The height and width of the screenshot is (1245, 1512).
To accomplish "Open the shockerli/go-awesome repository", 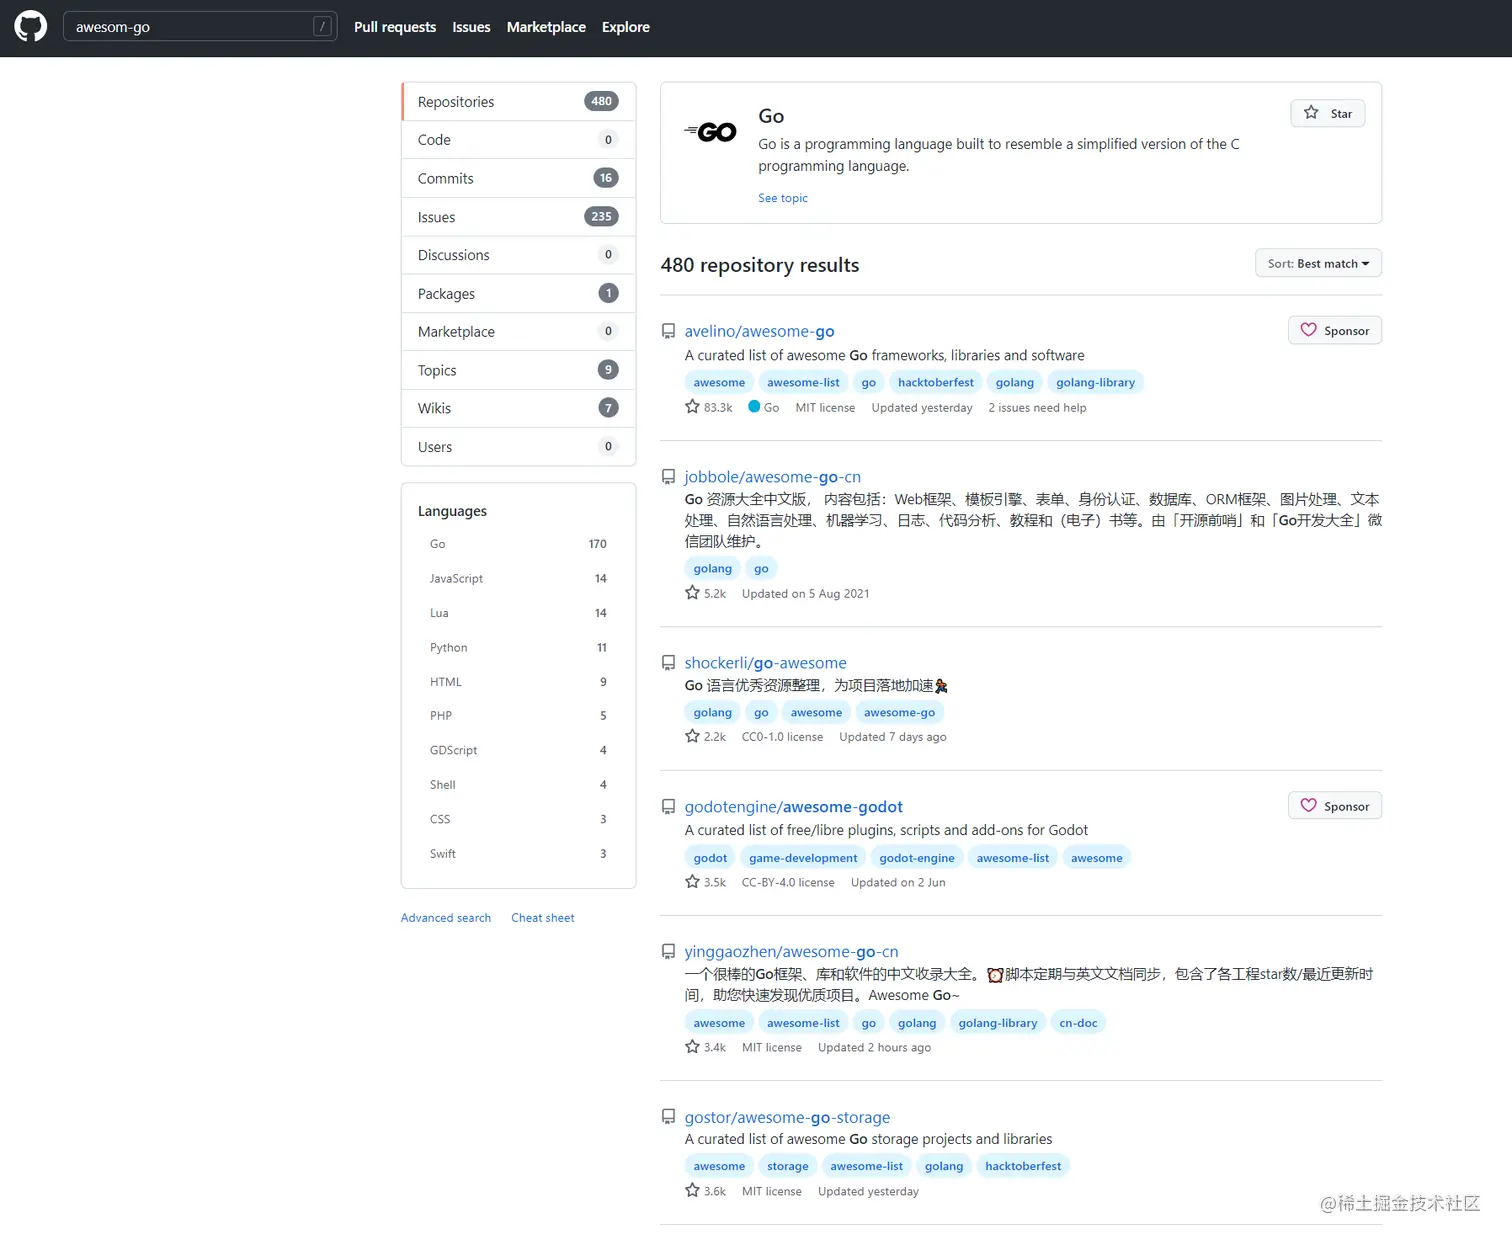I will click(x=766, y=663).
